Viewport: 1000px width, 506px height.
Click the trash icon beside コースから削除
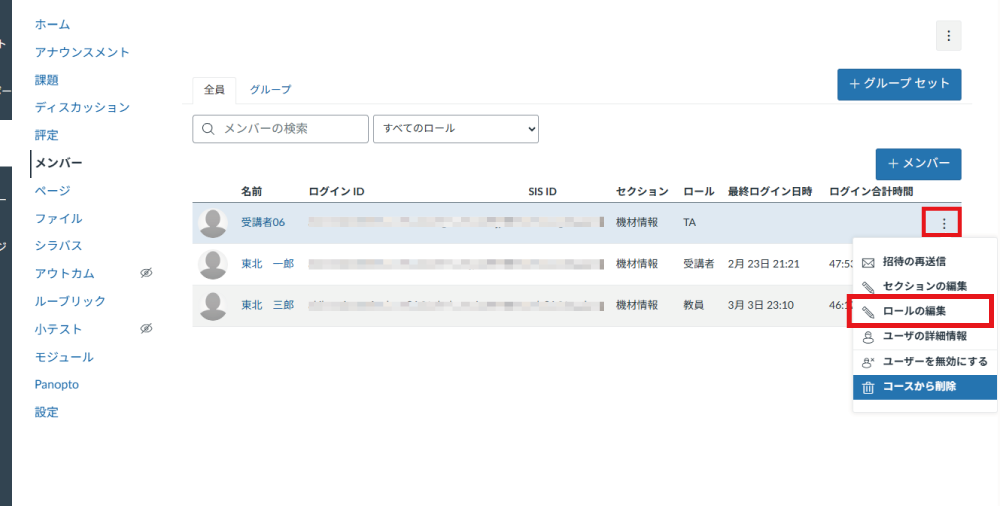868,387
